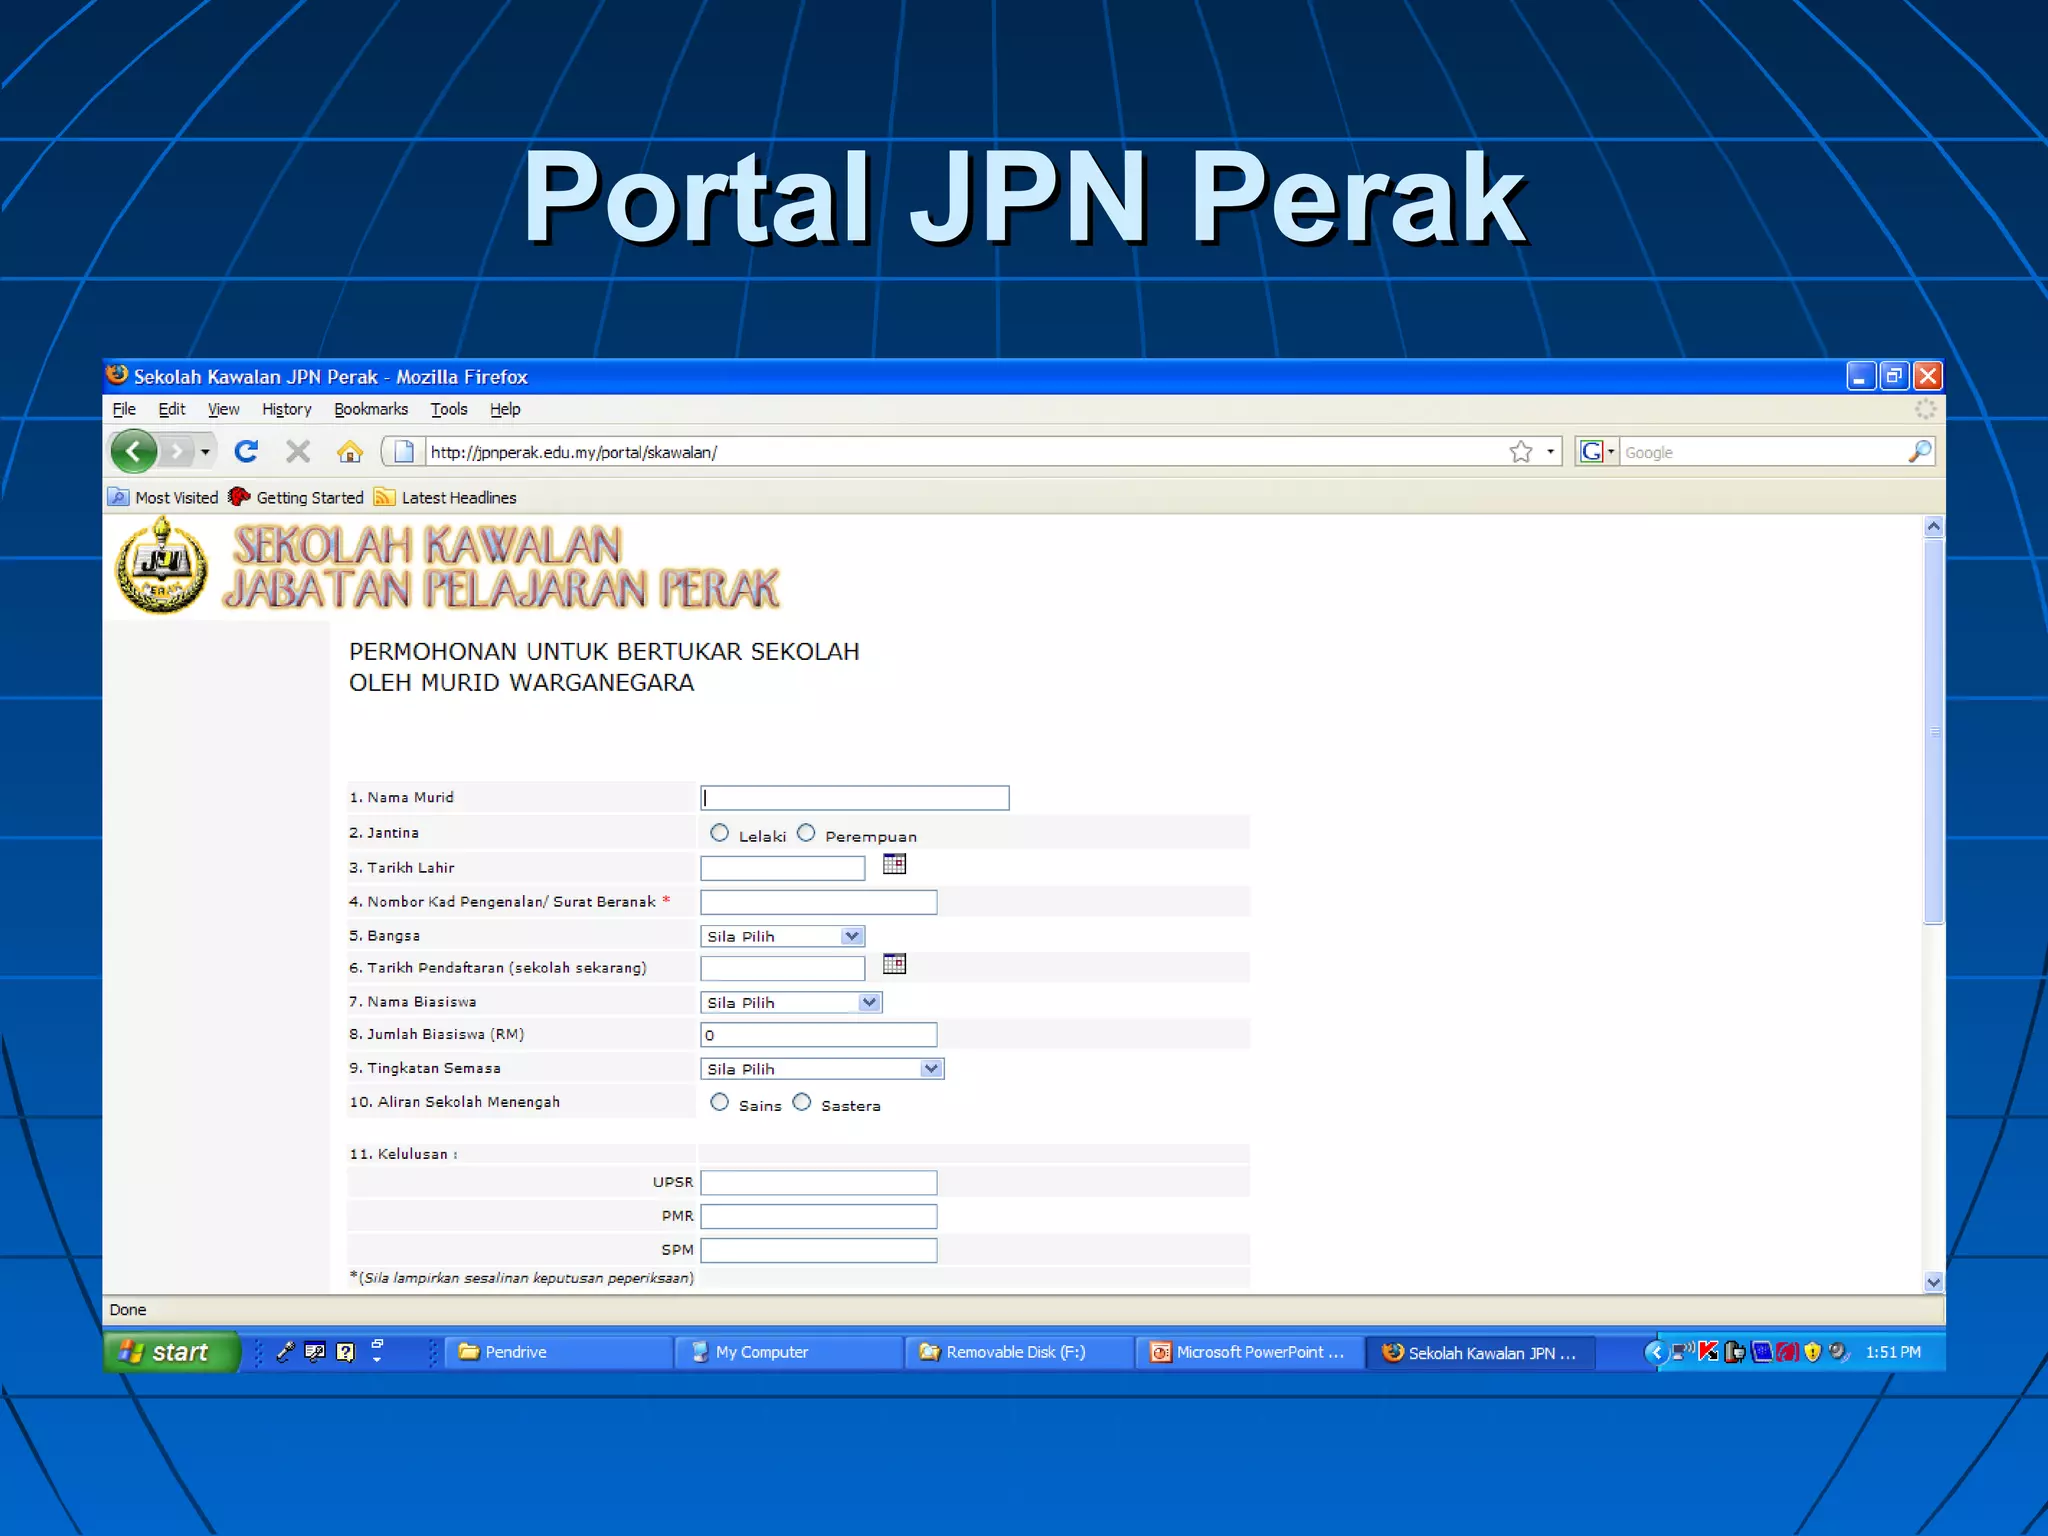The image size is (2048, 1536).
Task: Click the Google search engine icon
Action: pyautogui.click(x=1591, y=452)
